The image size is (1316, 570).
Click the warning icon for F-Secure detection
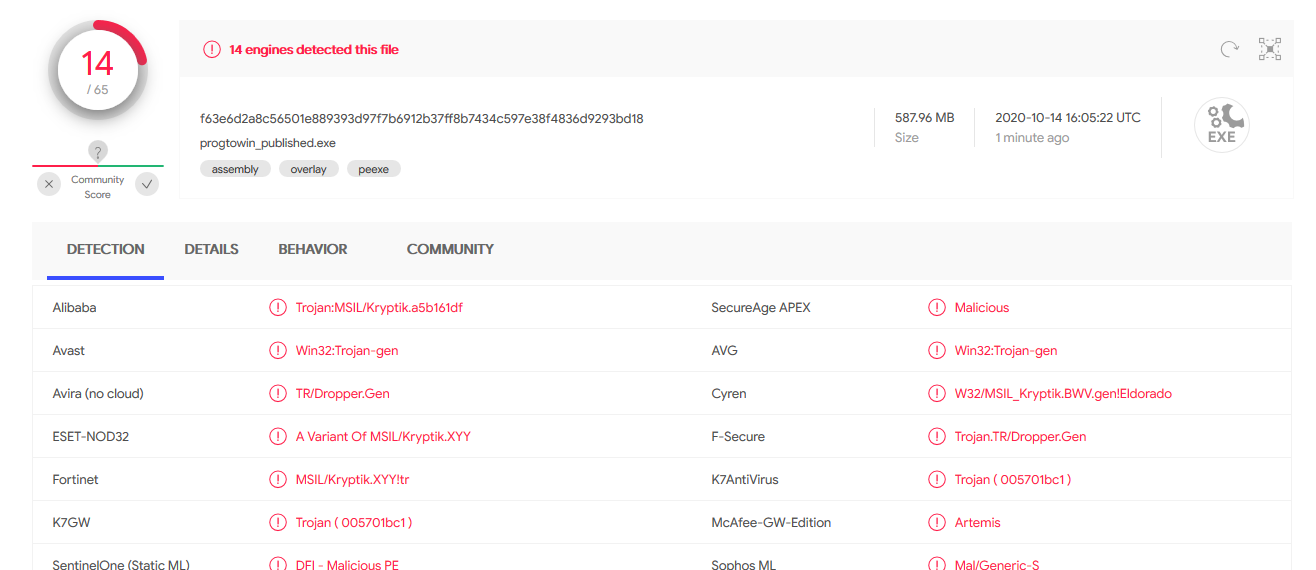point(937,436)
